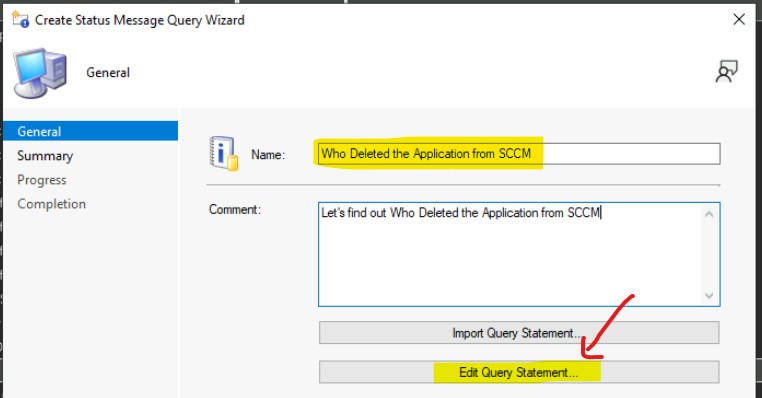Select the Progress step in the sidebar
This screenshot has width=762, height=398.
(x=42, y=180)
